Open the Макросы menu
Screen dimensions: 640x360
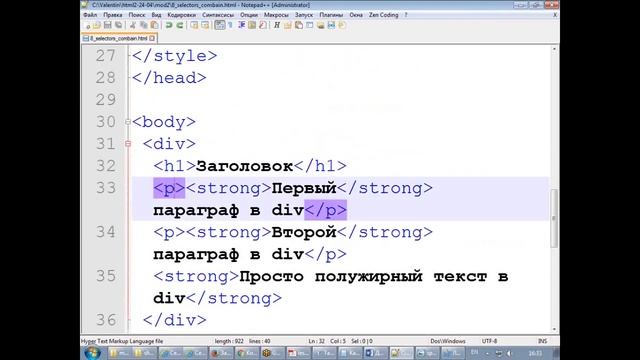pyautogui.click(x=276, y=15)
